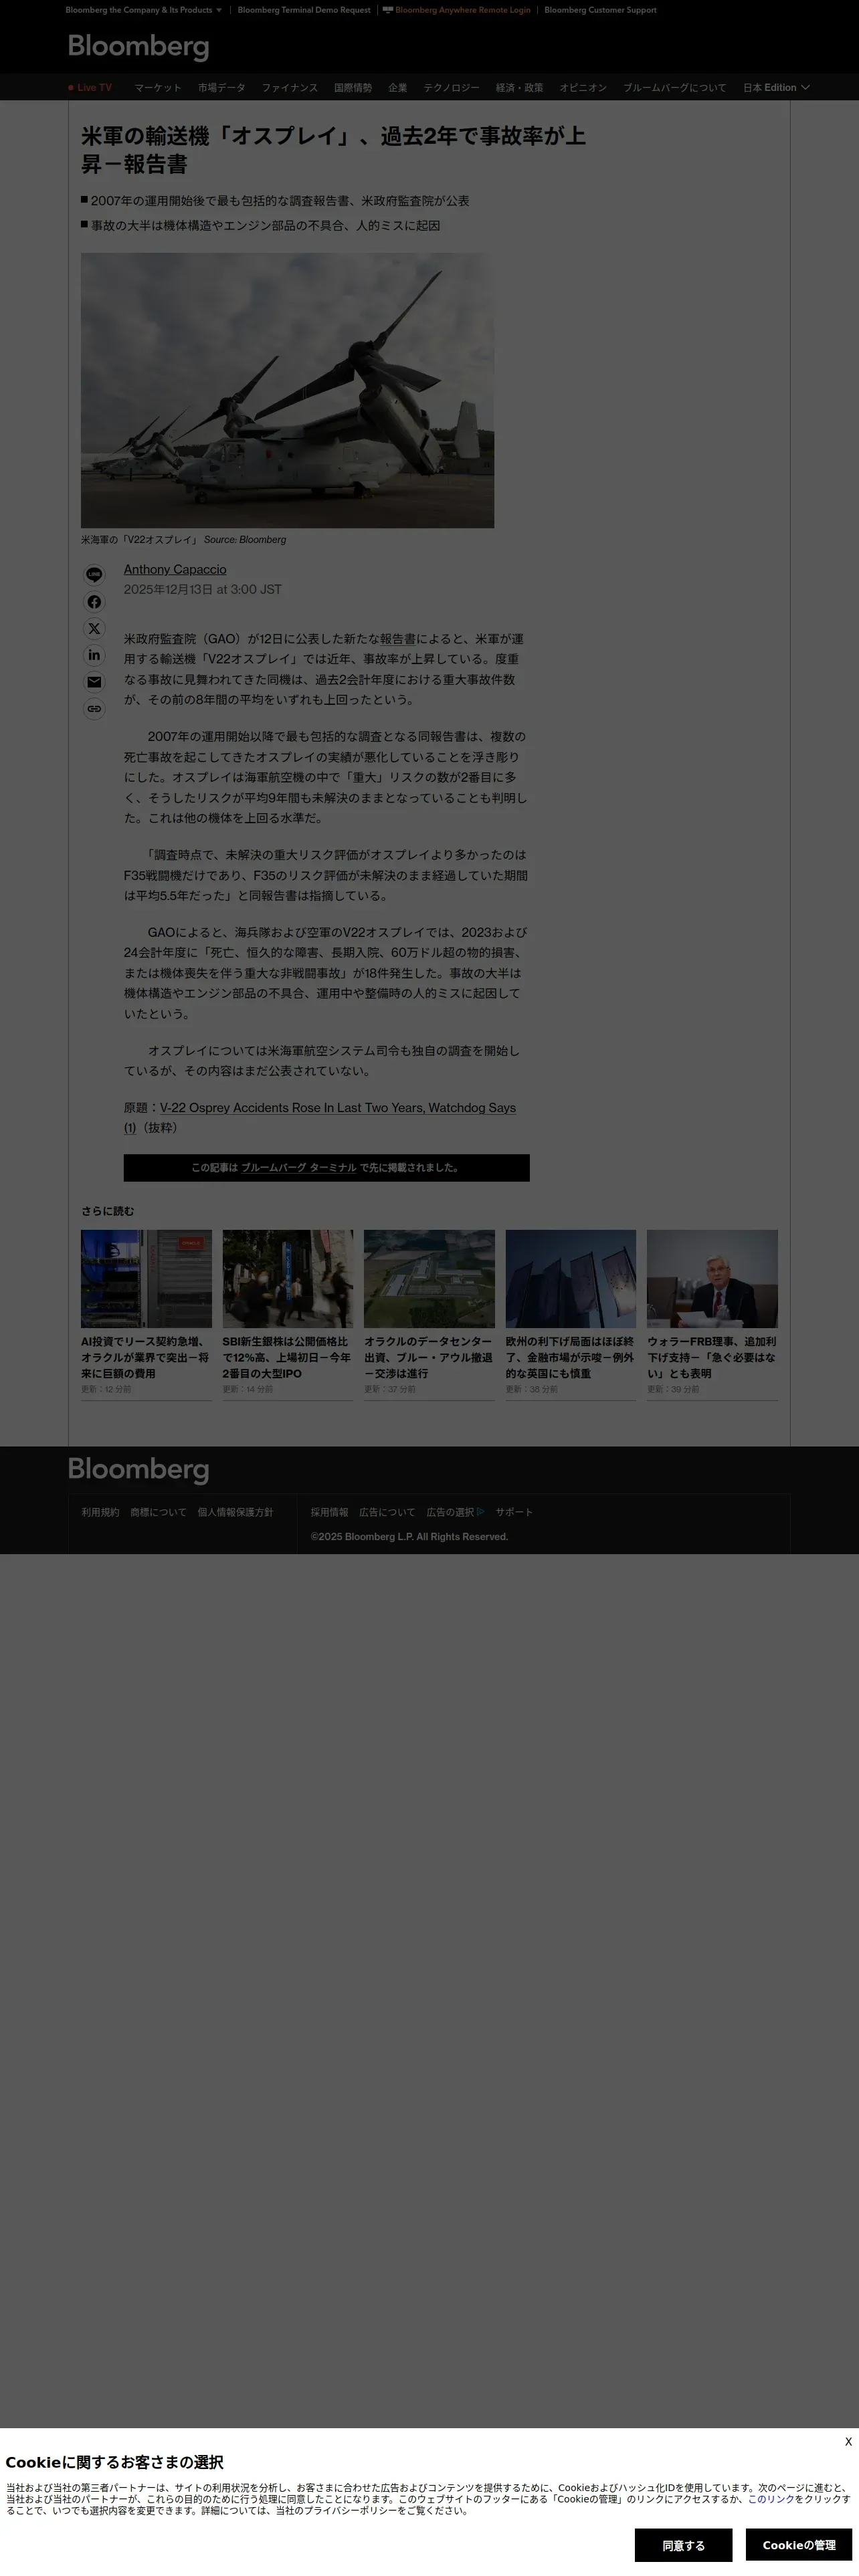Open 採用情報 footer link
This screenshot has height=2576, width=859.
[x=329, y=1512]
